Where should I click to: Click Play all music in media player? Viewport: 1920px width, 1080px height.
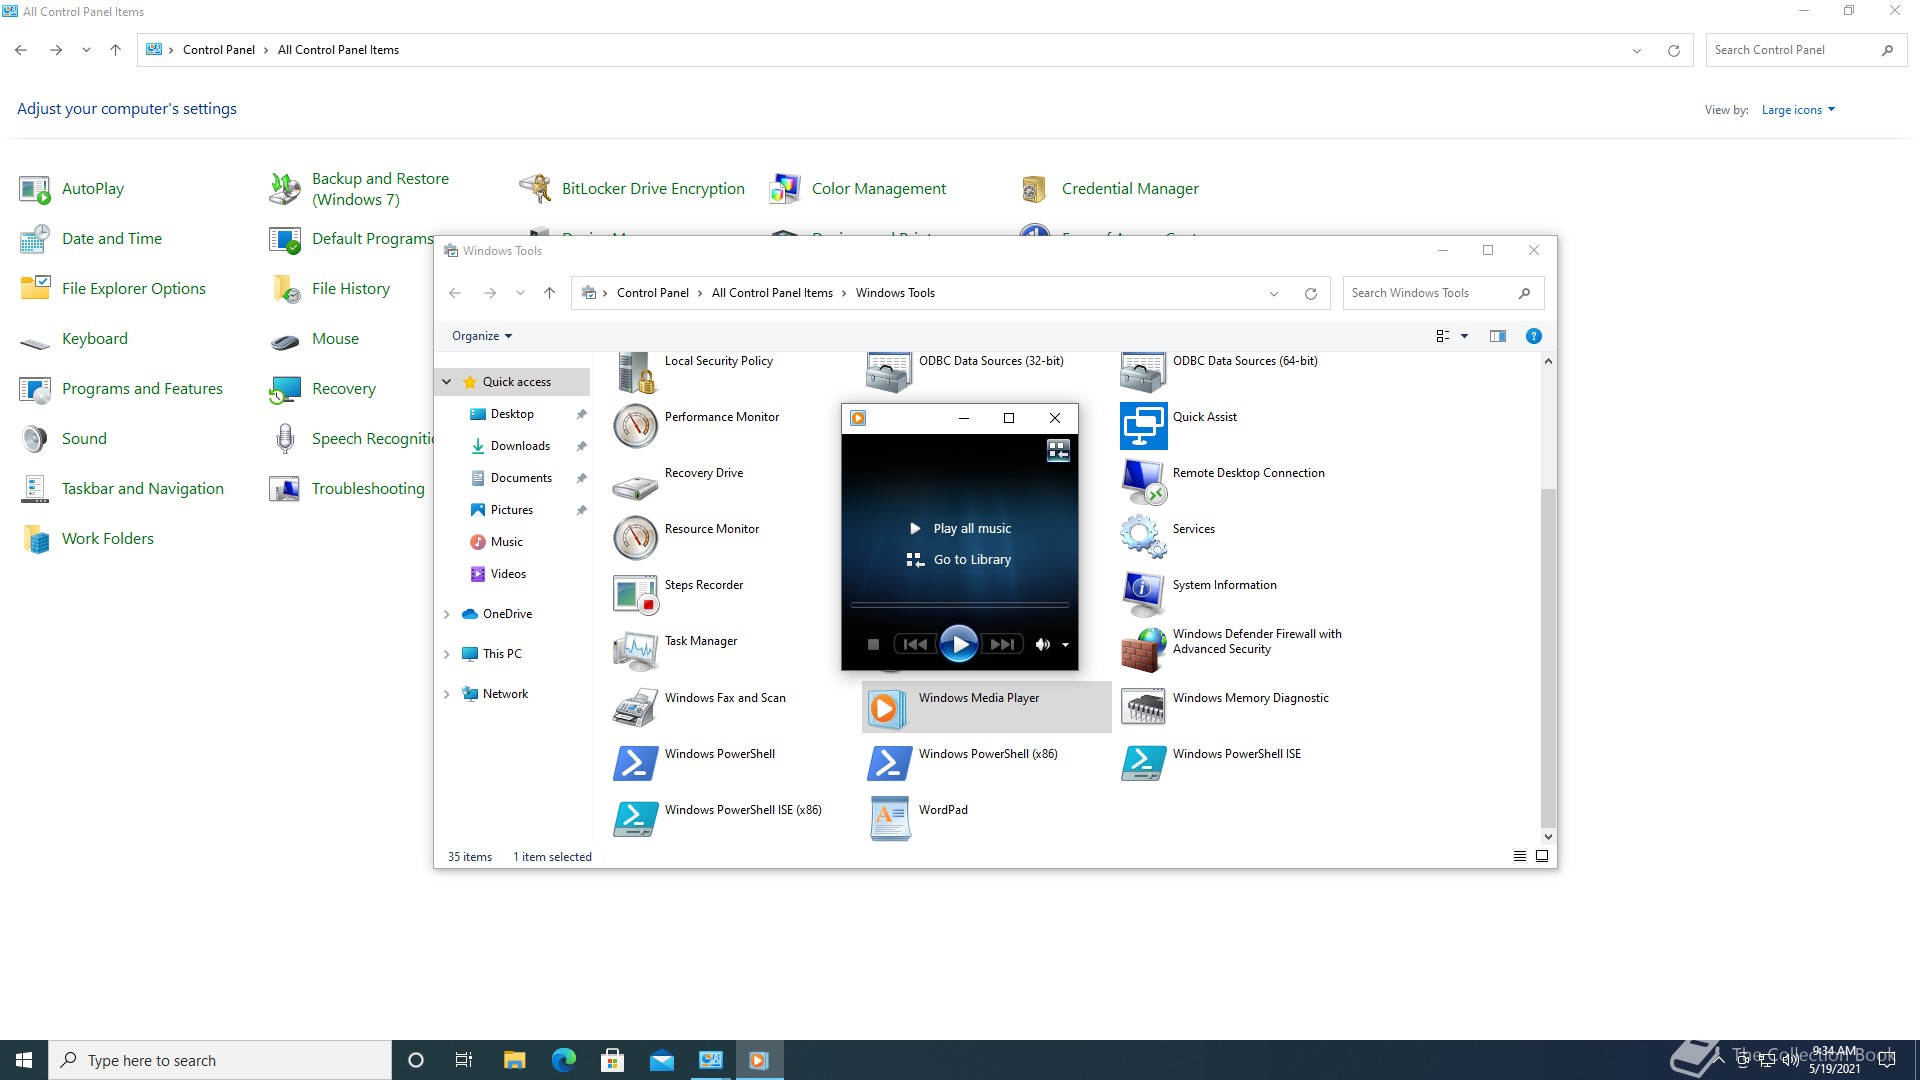pyautogui.click(x=960, y=529)
